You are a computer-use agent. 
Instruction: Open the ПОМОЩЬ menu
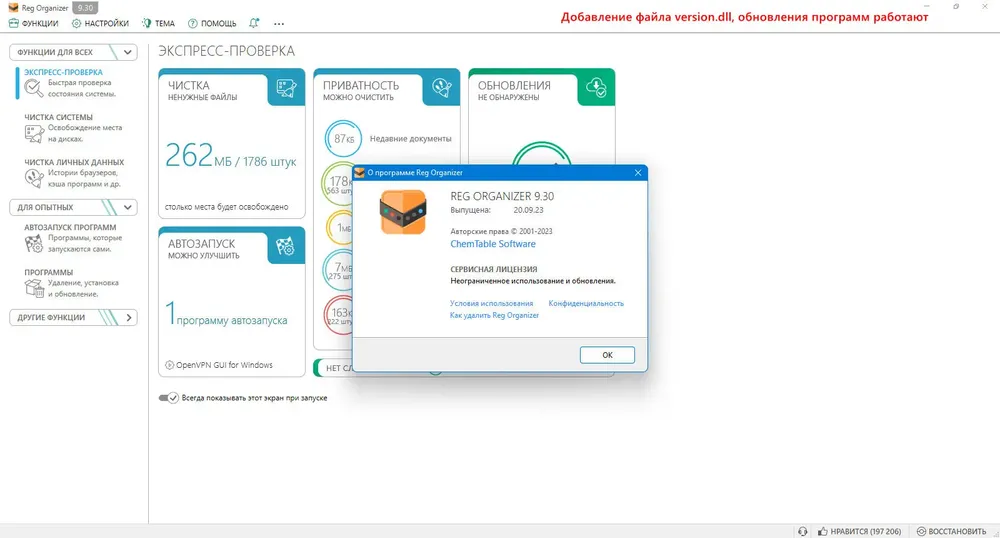pos(212,24)
